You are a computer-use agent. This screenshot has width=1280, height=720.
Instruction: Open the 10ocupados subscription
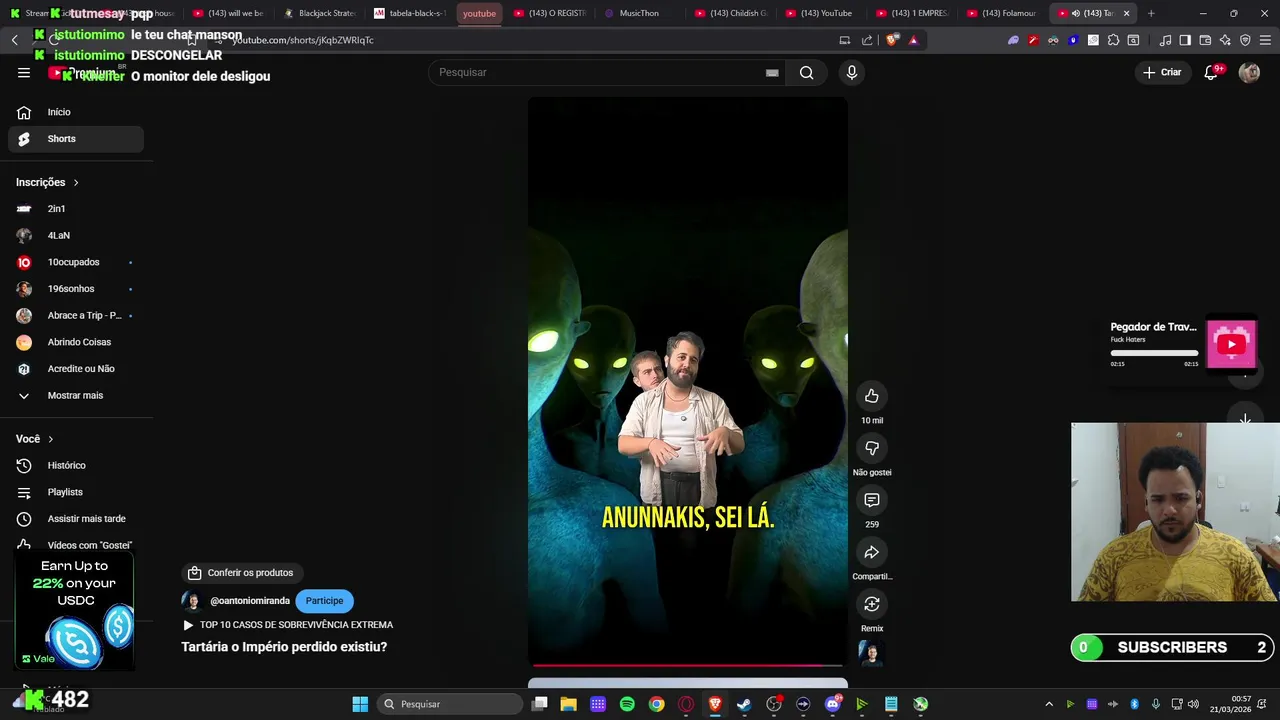76,262
